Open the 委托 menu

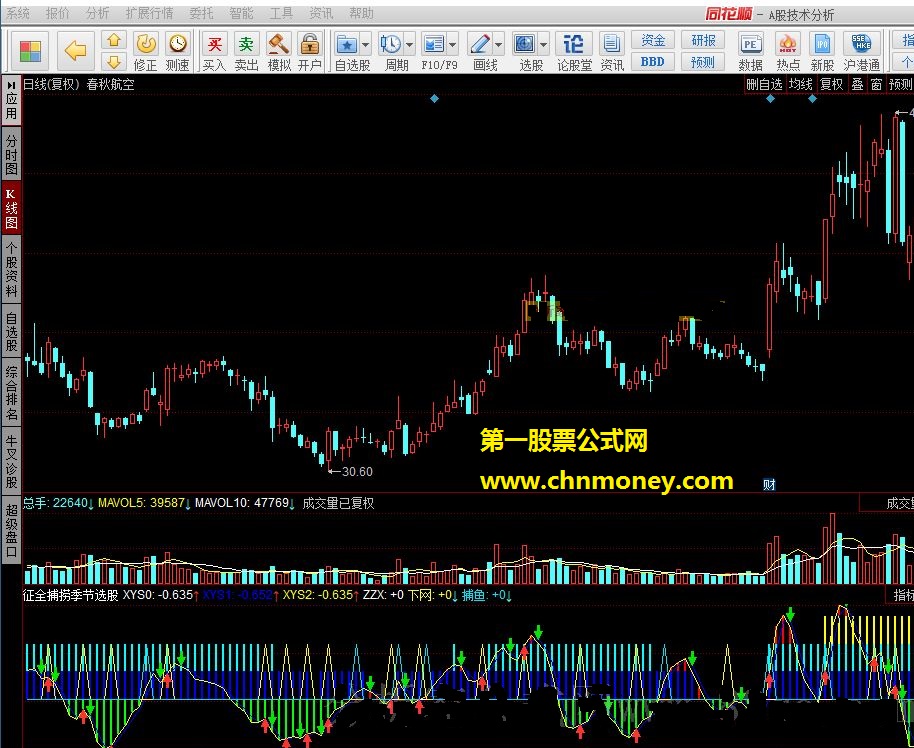tap(201, 13)
